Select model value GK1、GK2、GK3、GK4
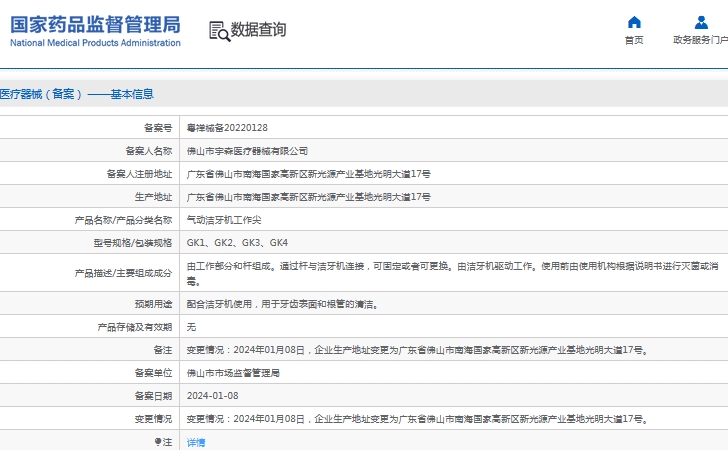 click(x=237, y=243)
